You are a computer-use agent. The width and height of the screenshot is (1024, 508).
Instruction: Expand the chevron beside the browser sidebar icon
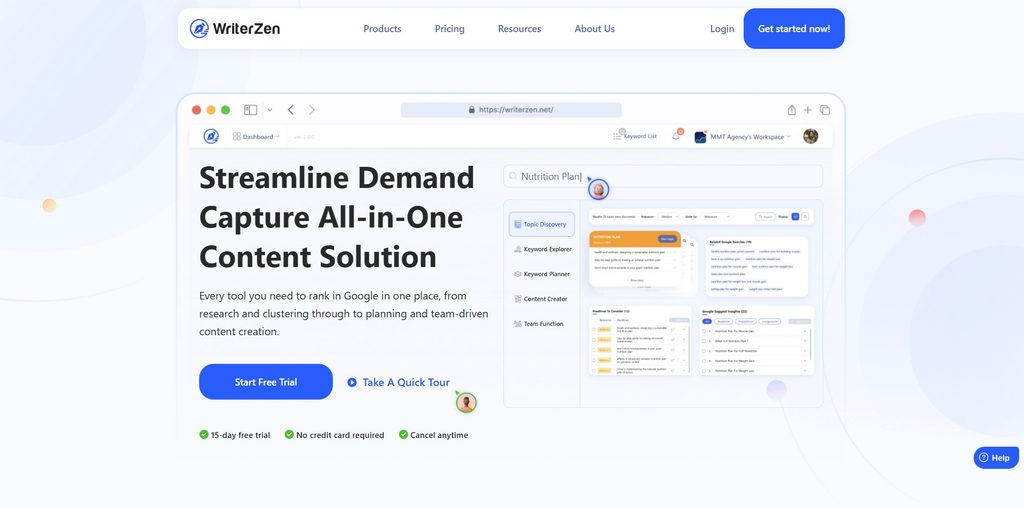click(x=270, y=110)
